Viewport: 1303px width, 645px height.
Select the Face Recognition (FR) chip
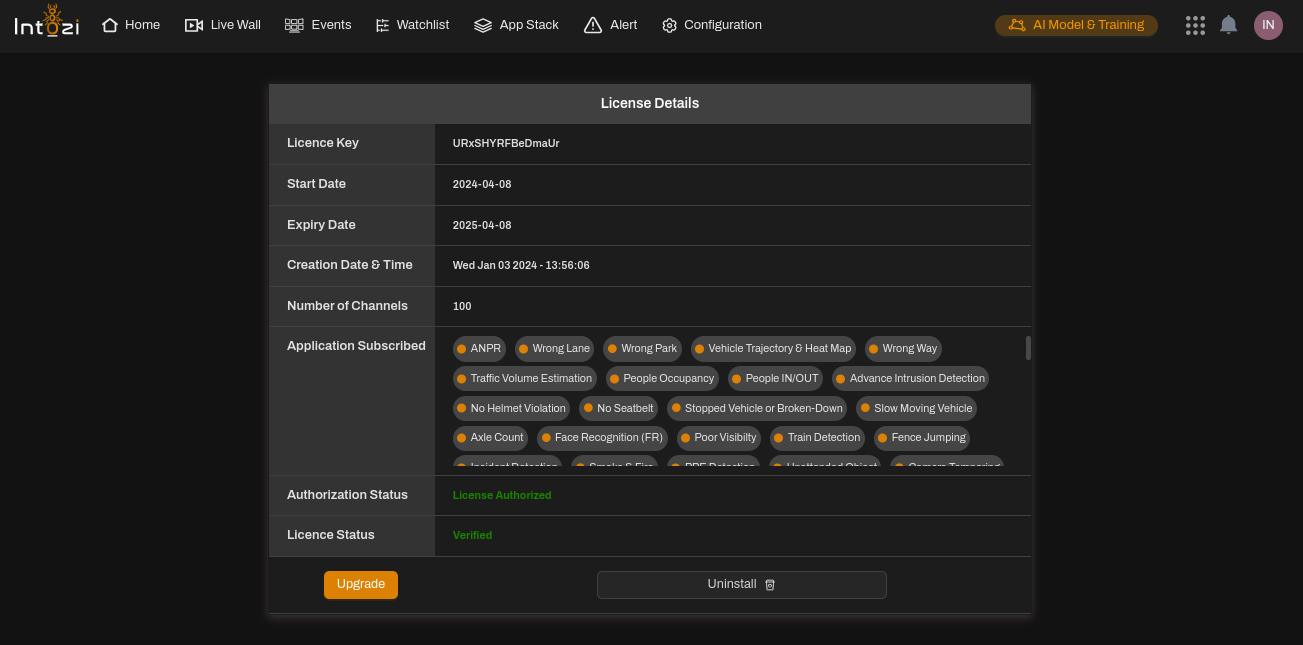[x=602, y=438]
